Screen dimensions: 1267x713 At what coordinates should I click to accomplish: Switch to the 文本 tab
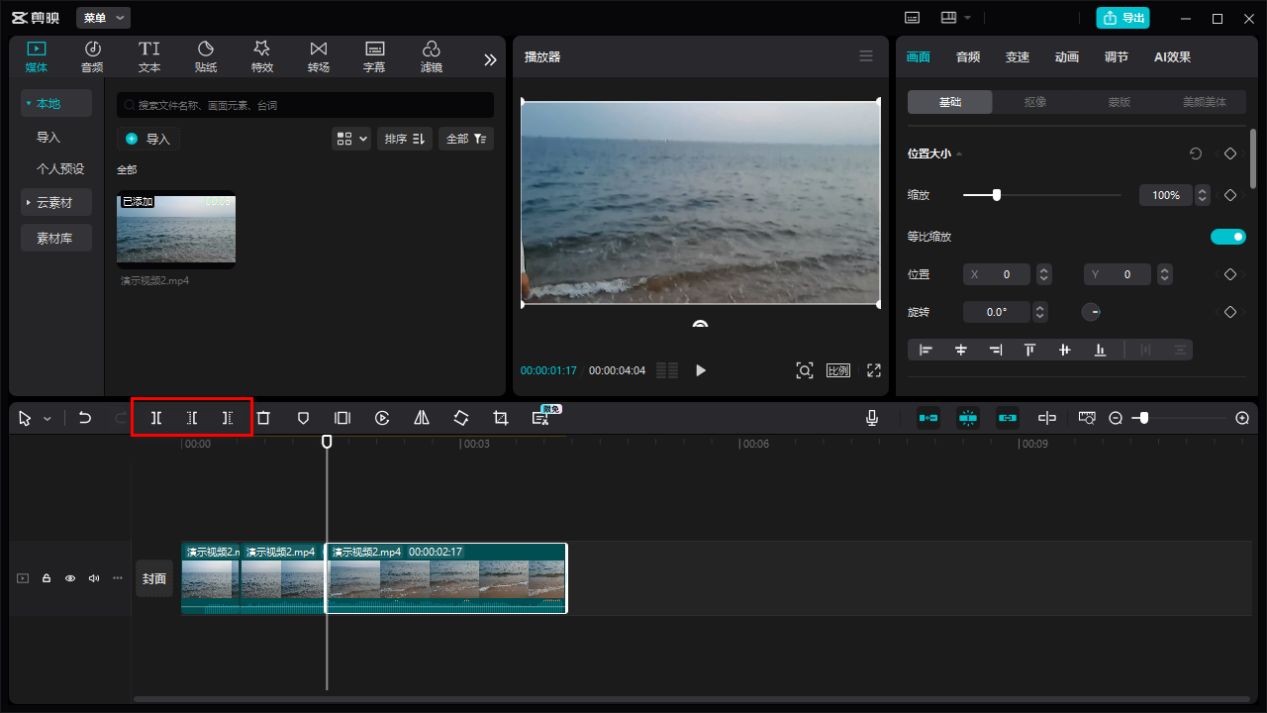tap(149, 57)
